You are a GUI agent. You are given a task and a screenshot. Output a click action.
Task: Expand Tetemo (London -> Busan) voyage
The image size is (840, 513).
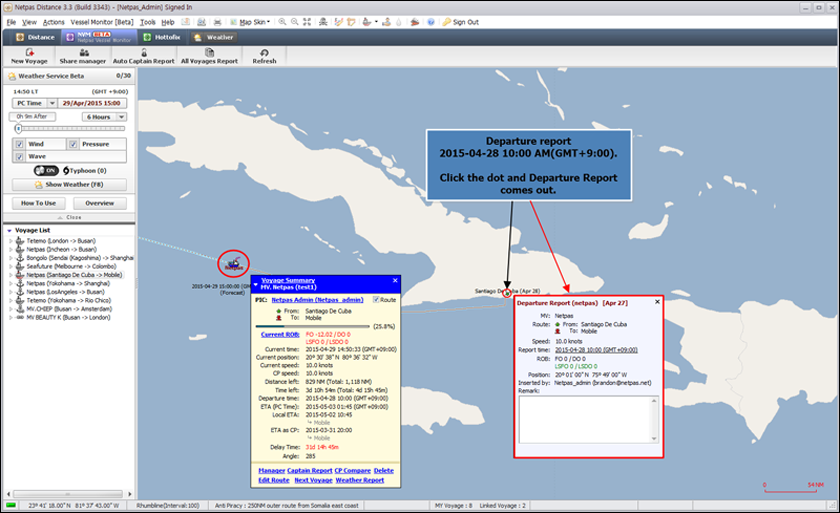pos(10,241)
